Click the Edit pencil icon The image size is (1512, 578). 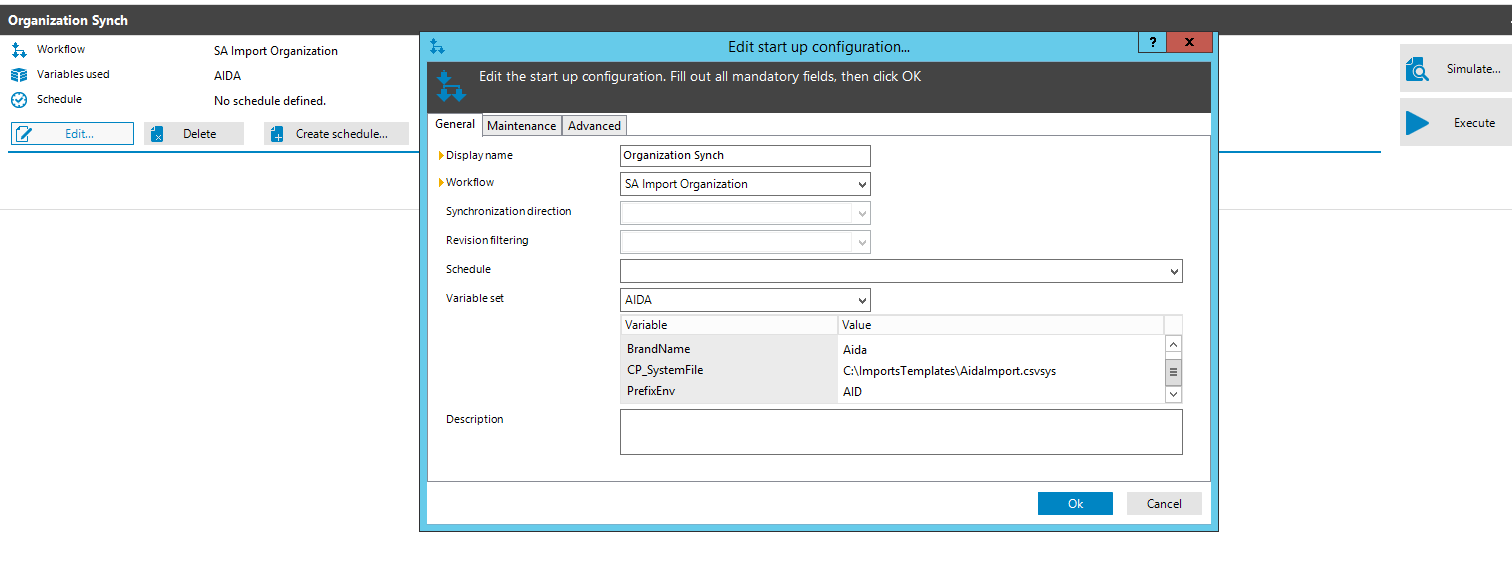24,134
